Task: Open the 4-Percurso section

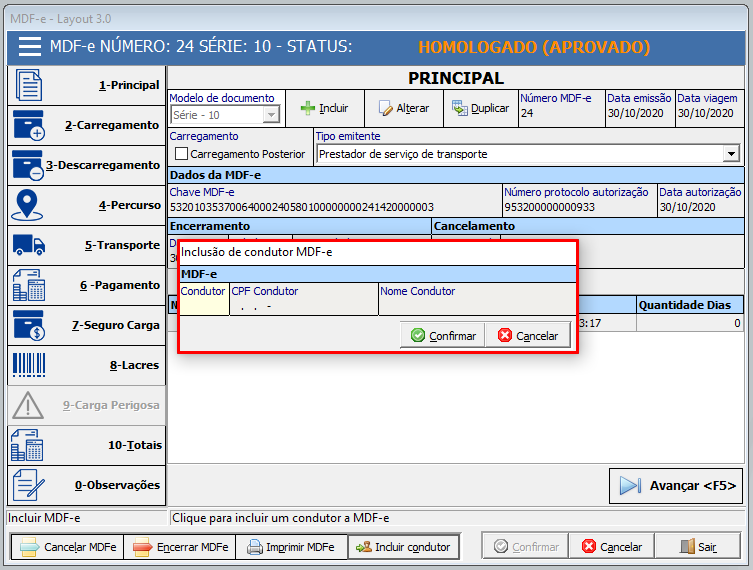Action: tap(86, 205)
